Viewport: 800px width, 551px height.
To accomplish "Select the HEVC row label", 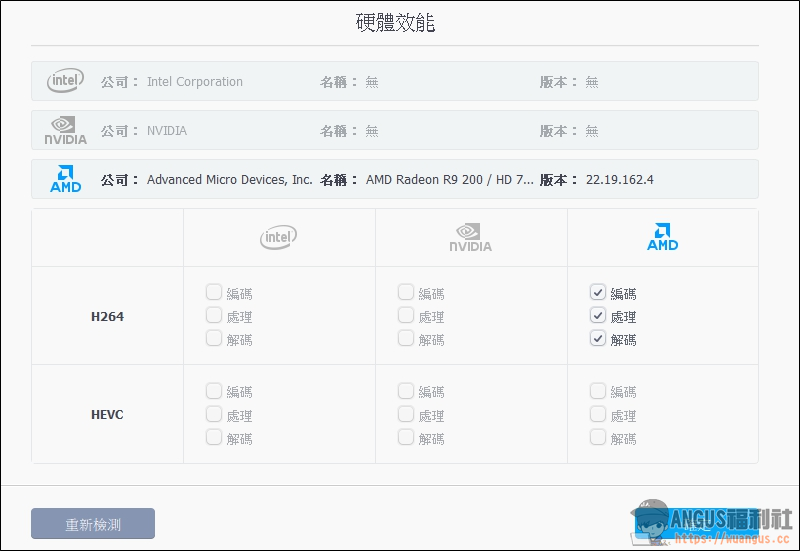I will coord(107,414).
